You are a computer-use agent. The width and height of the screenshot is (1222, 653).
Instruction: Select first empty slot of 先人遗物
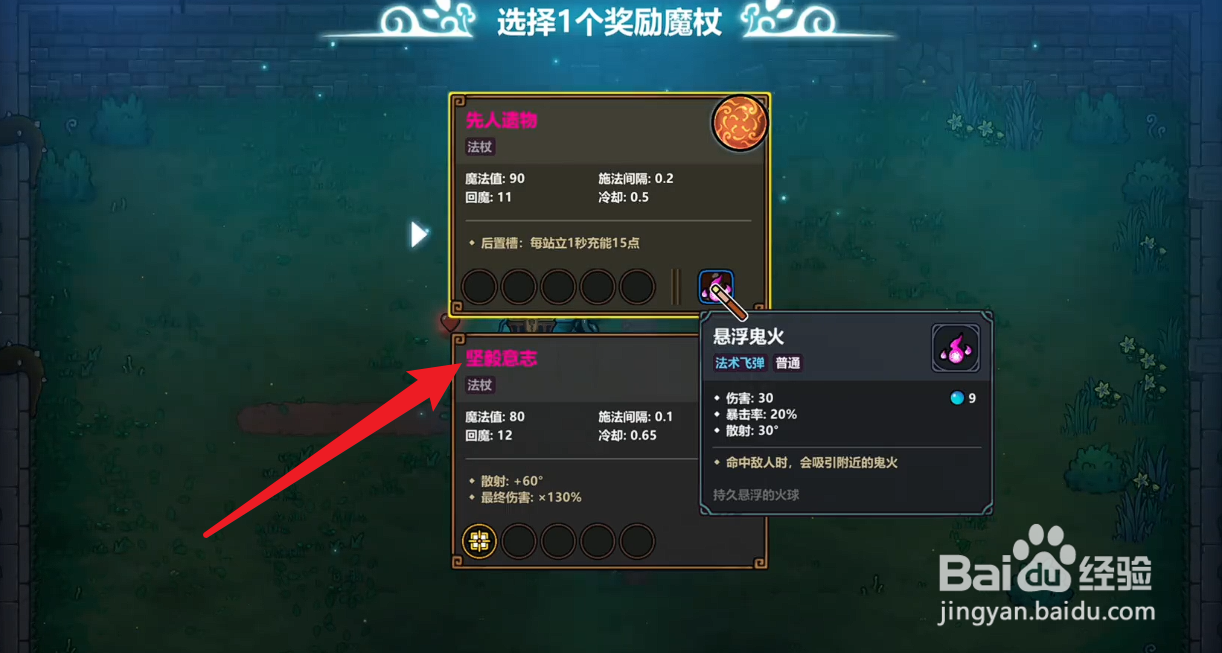click(480, 287)
